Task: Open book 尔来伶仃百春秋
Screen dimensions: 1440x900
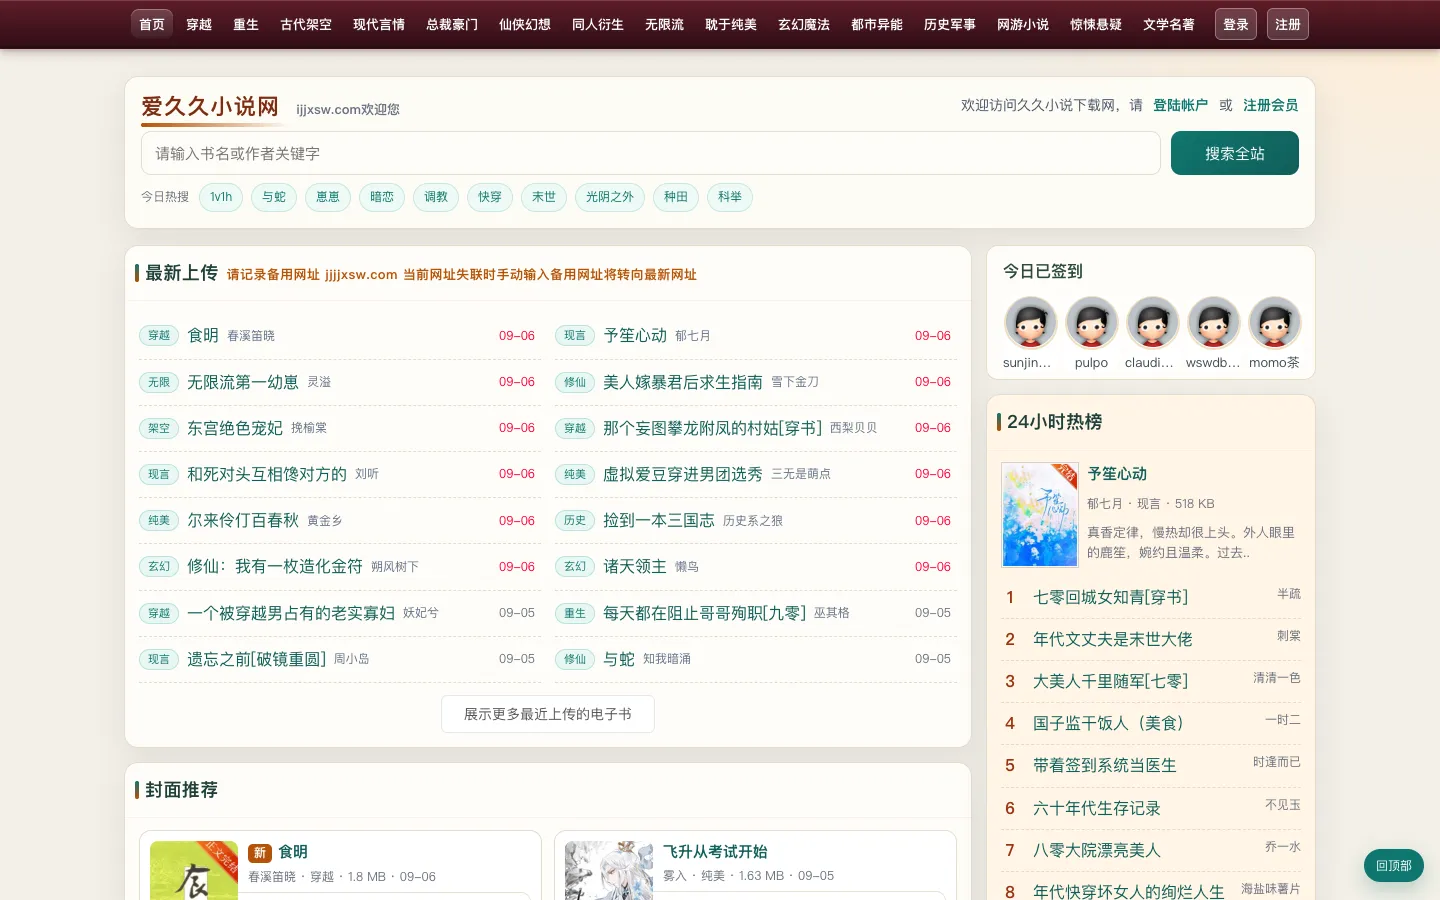Action: tap(243, 520)
